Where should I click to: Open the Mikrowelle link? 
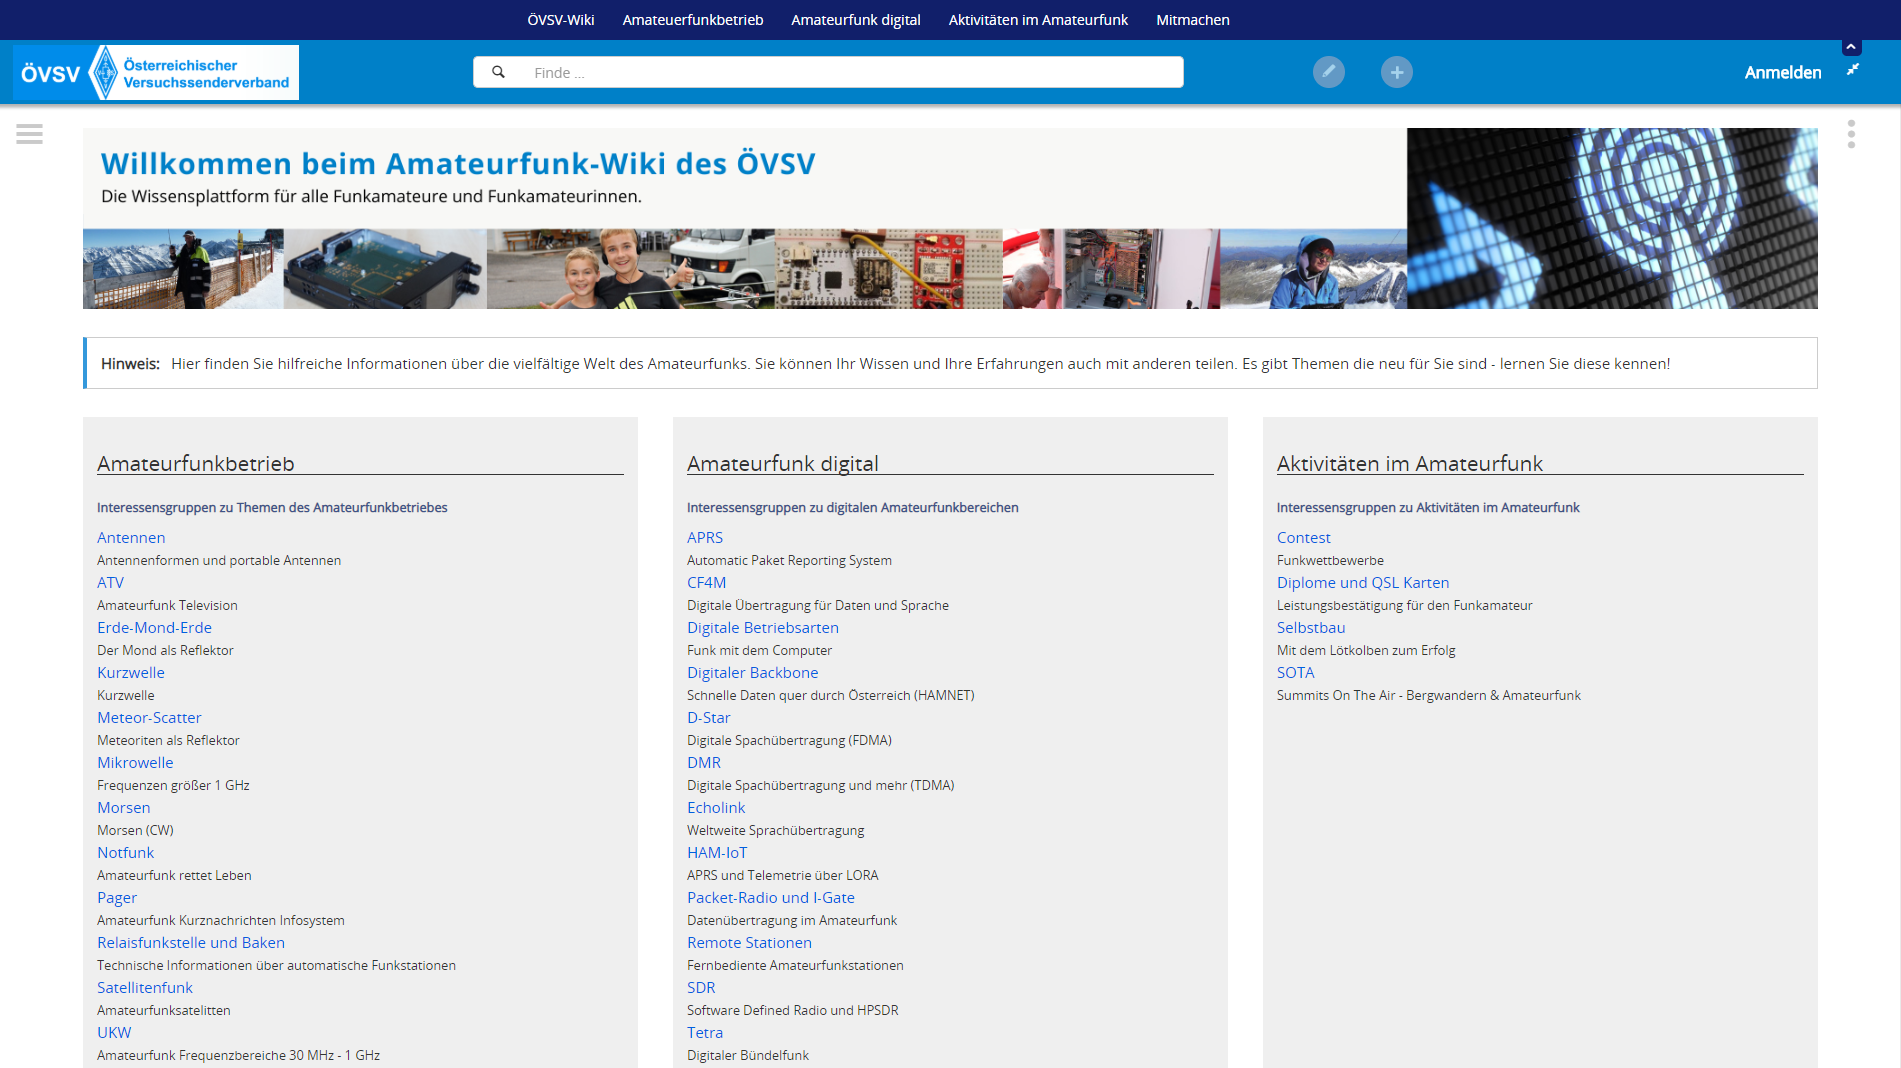tap(135, 763)
